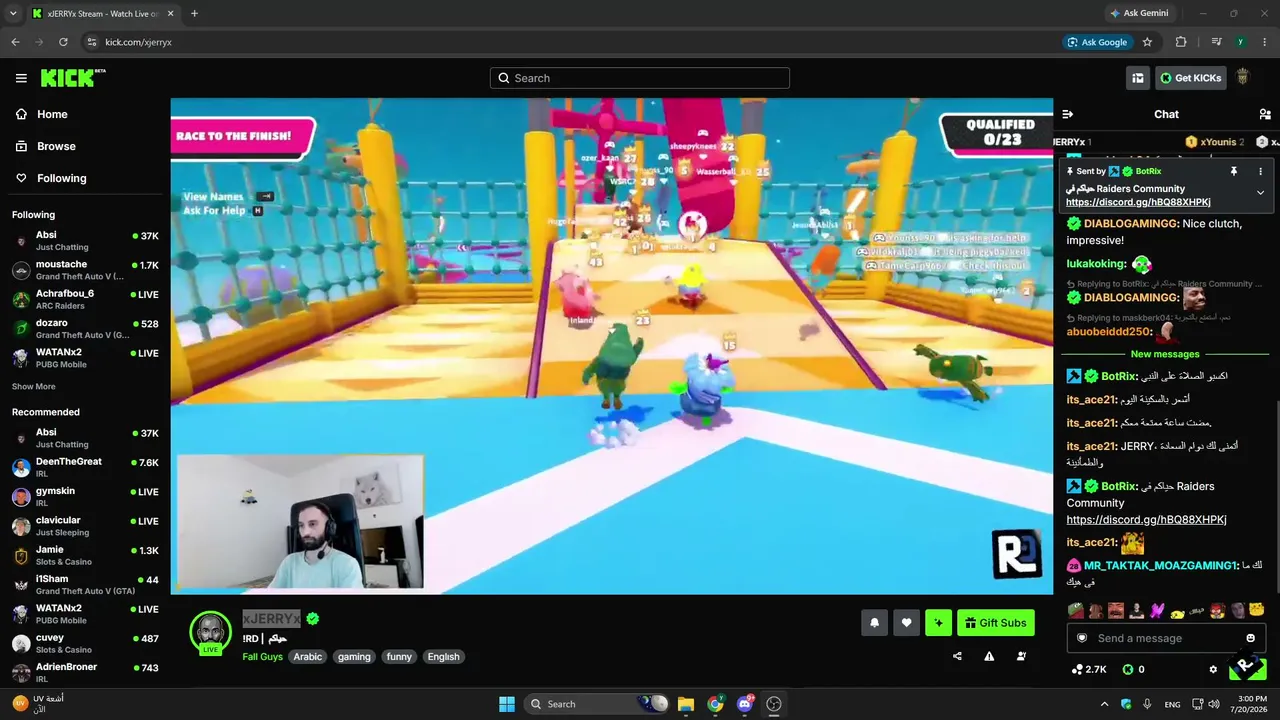Share the stream using the share icon
Image resolution: width=1280 pixels, height=720 pixels.
point(957,657)
